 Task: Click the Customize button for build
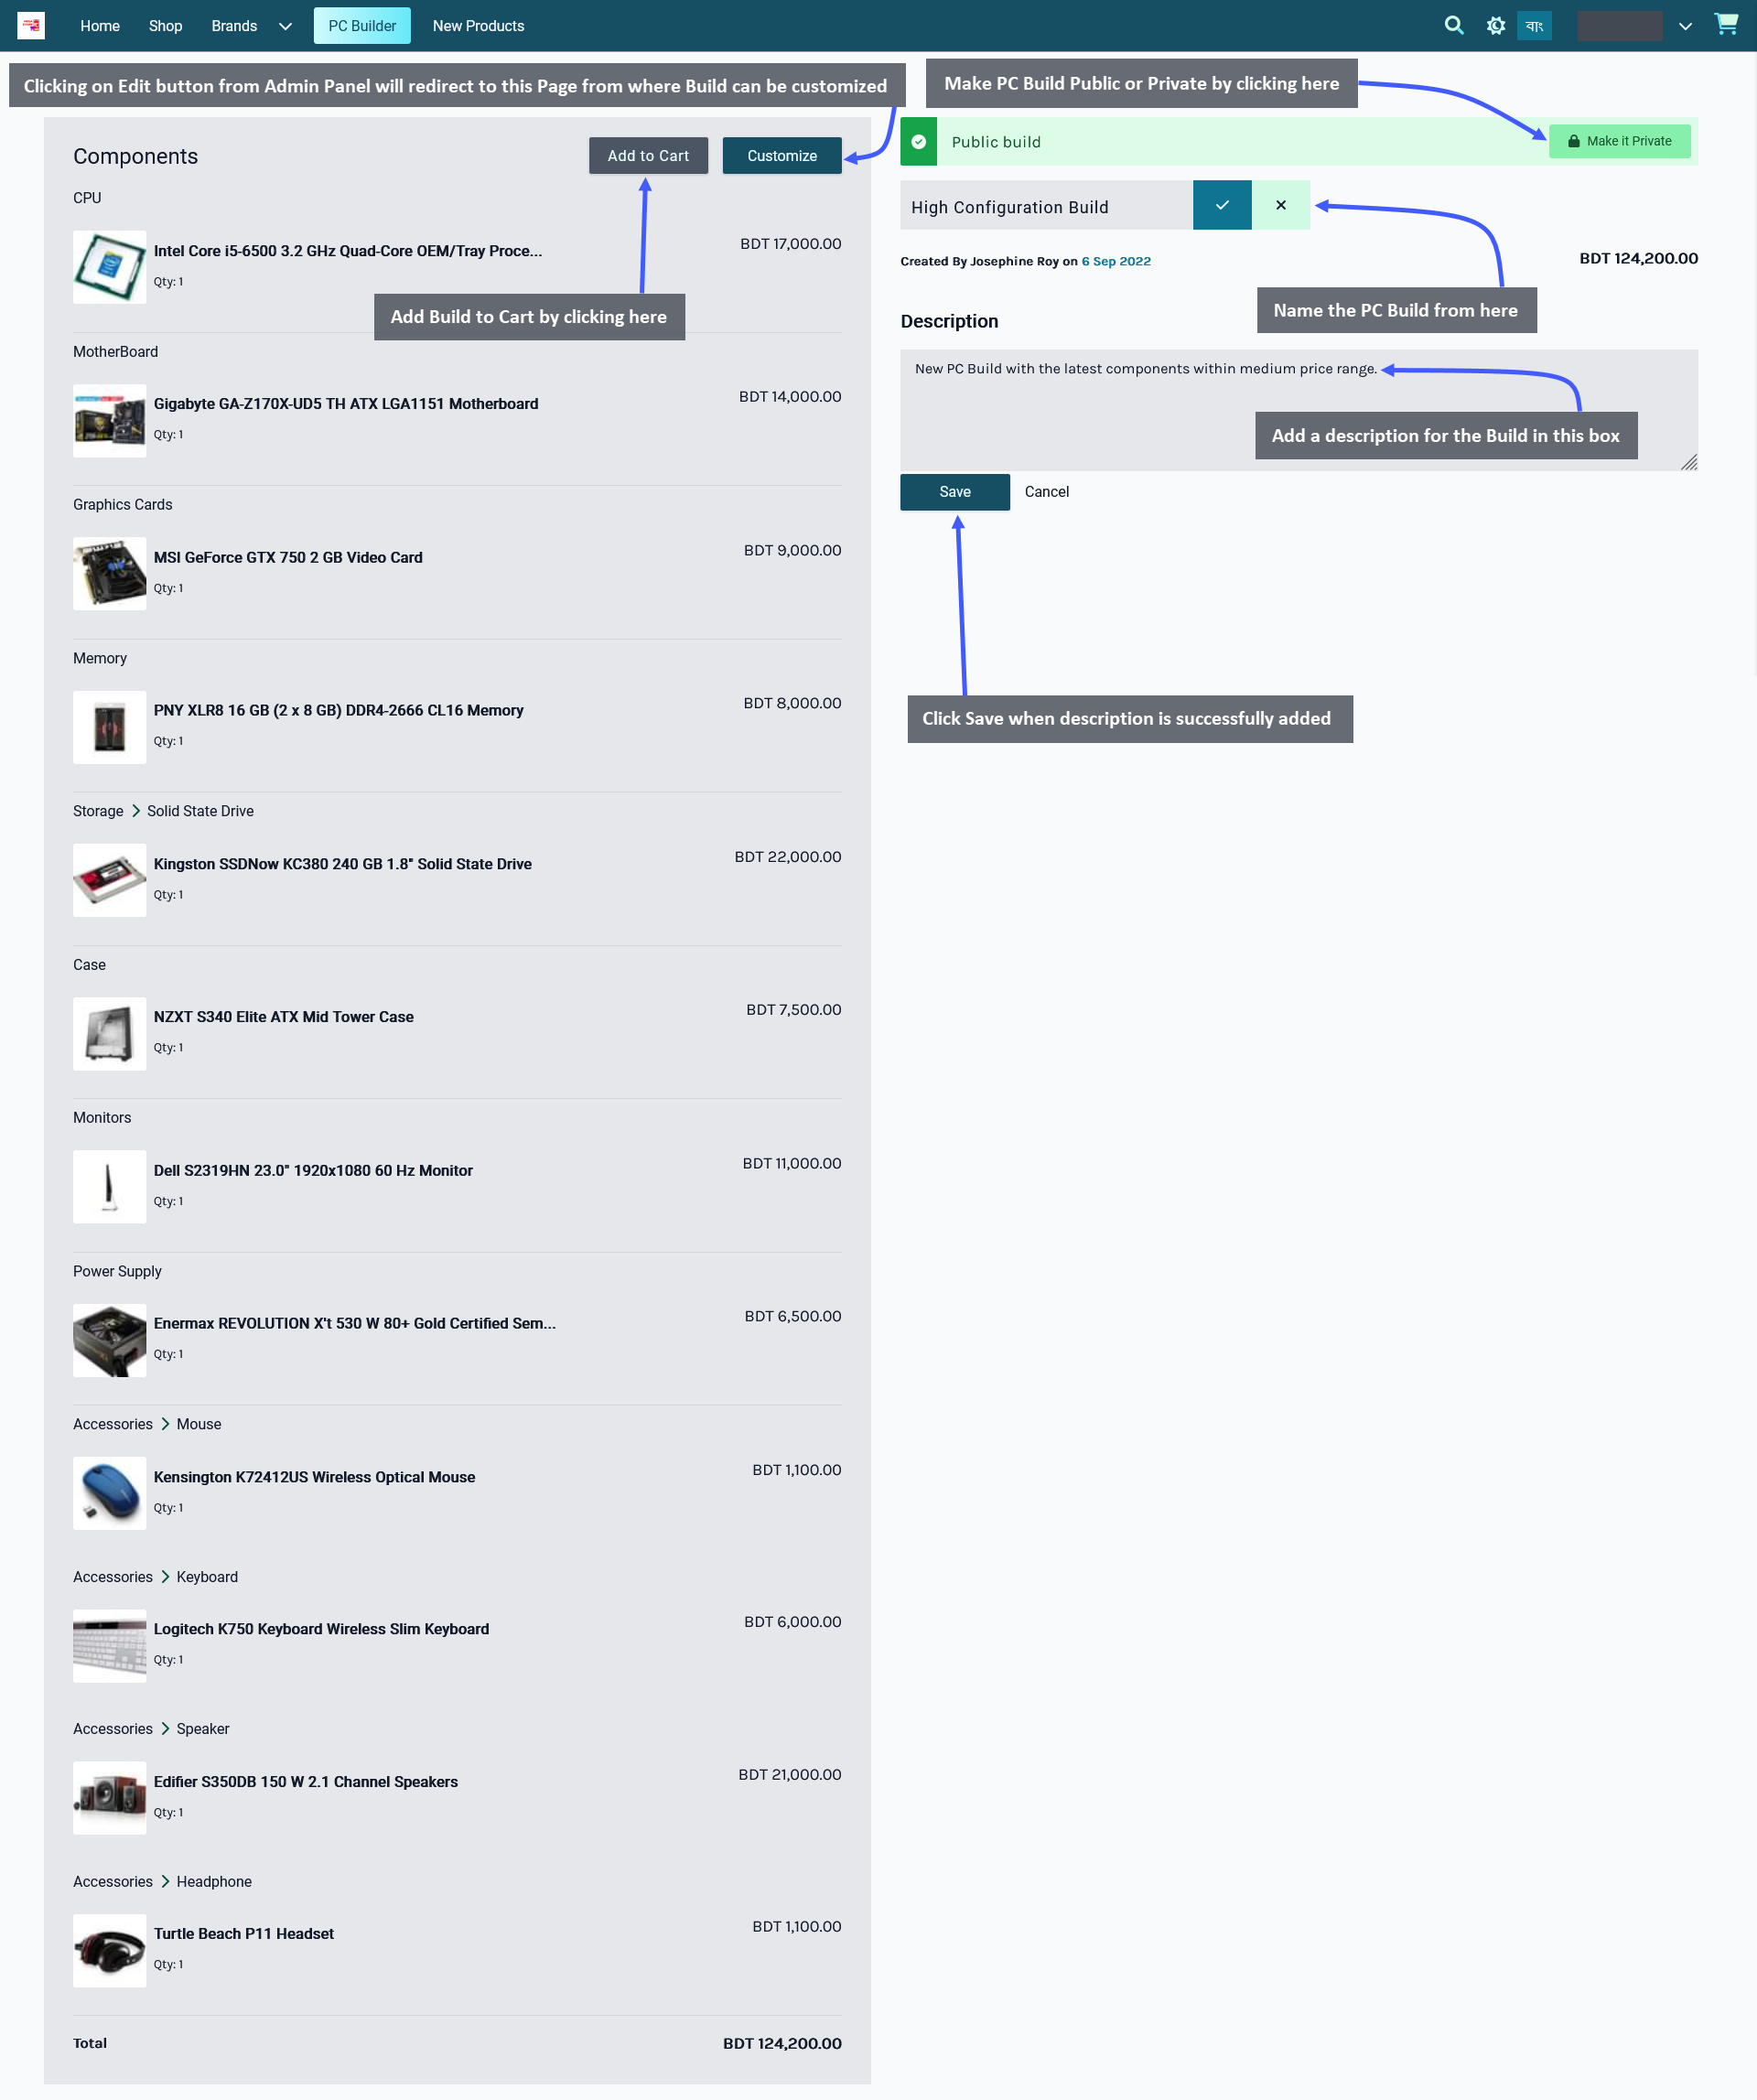pyautogui.click(x=781, y=156)
